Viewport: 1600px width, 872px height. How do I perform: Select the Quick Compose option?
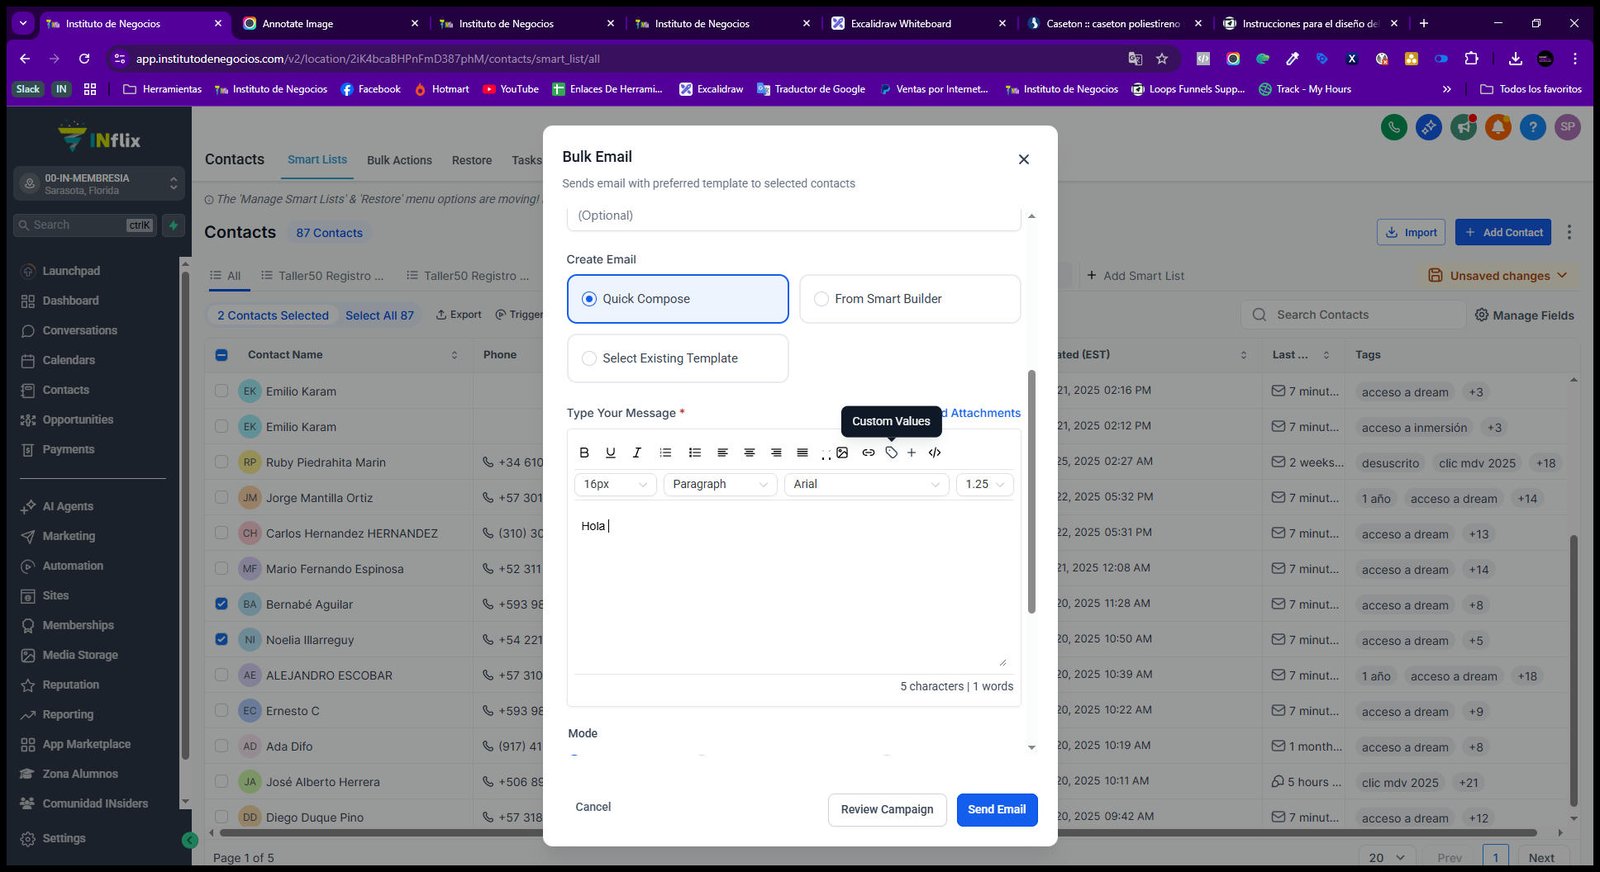pyautogui.click(x=678, y=299)
